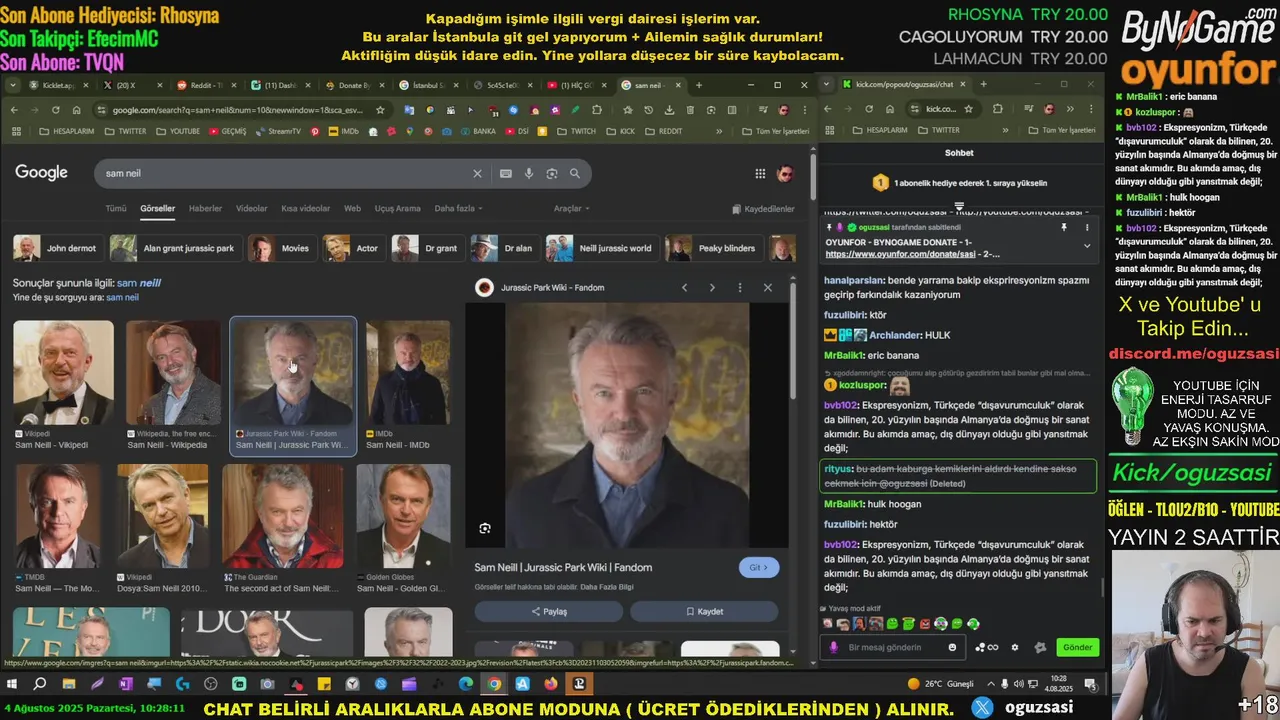
Task: Click the Gönder send button in chat
Action: coord(1077,647)
